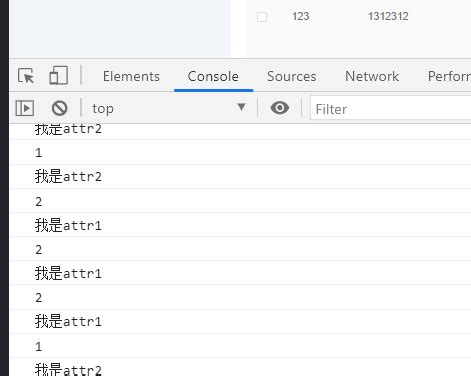471x376 pixels.
Task: Toggle the device toolbar icon
Action: coord(59,75)
